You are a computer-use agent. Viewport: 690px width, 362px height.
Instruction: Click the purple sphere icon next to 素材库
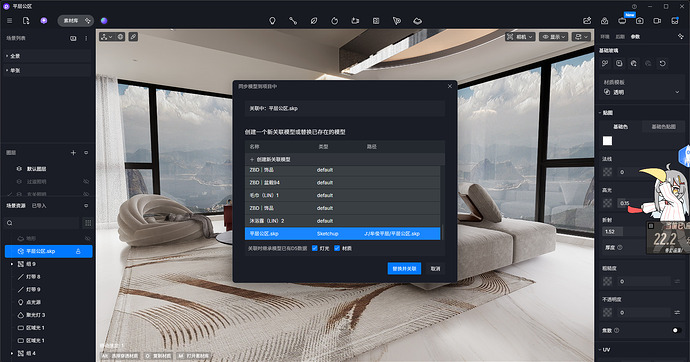pos(104,21)
